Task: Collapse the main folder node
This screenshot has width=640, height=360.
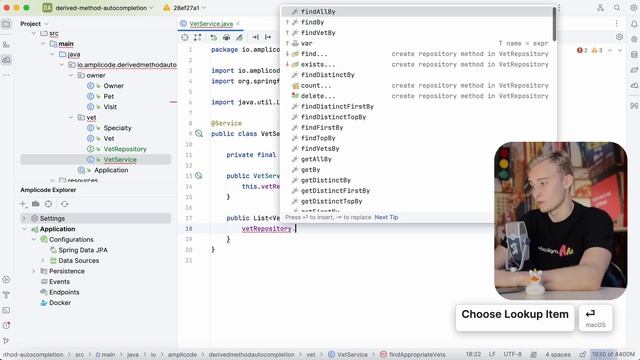Action: pyautogui.click(x=43, y=44)
